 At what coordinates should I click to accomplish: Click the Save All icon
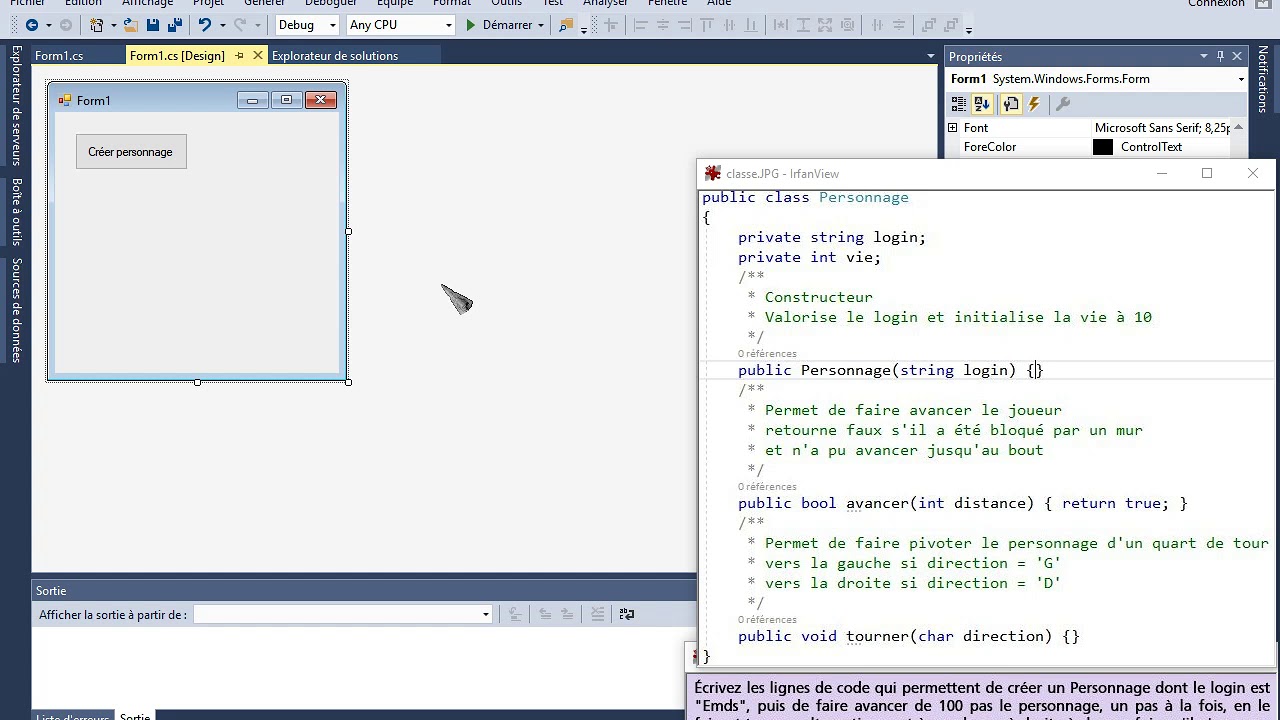tap(175, 25)
